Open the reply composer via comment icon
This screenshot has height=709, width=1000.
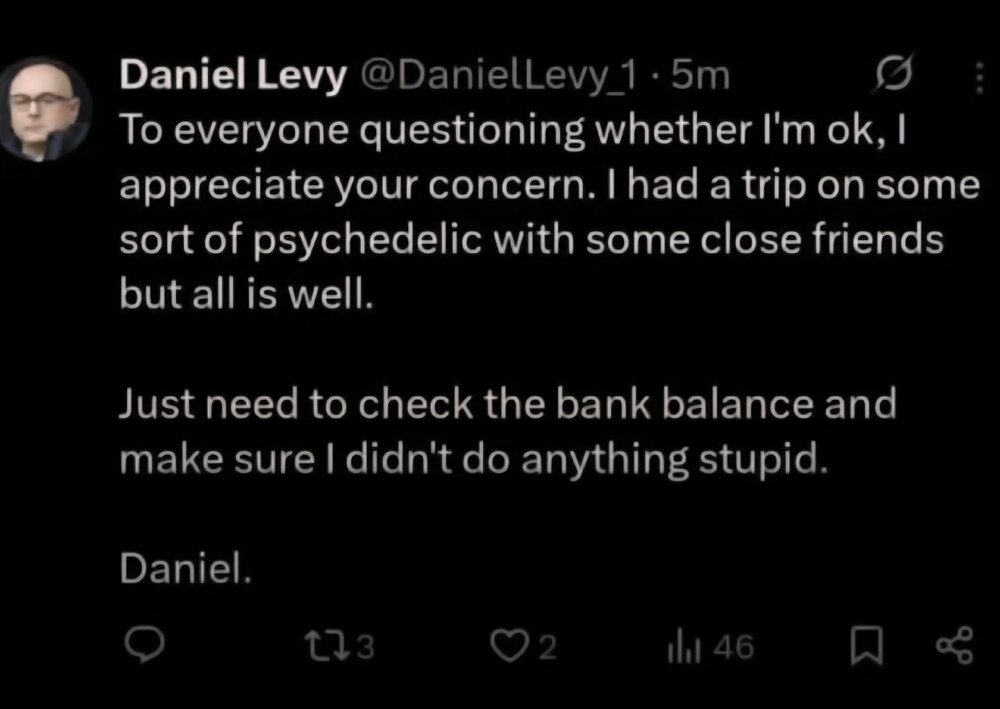coord(146,646)
